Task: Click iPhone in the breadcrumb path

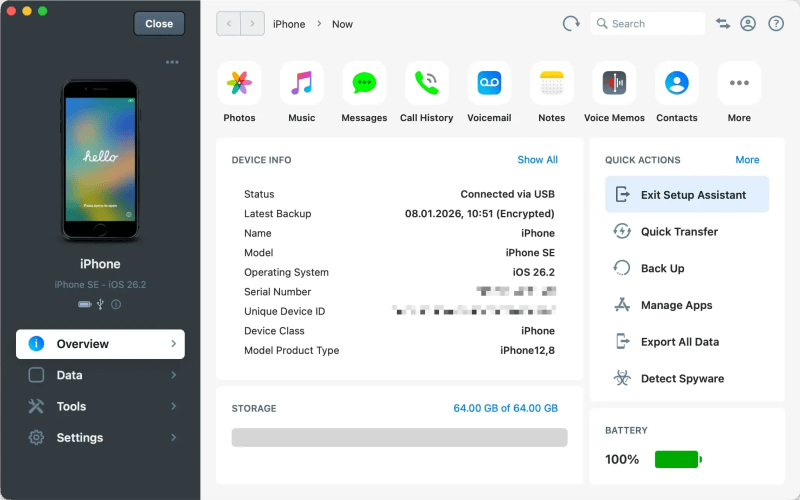Action: pos(289,24)
